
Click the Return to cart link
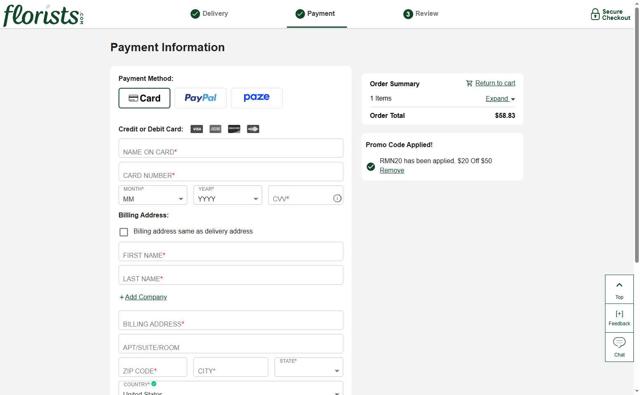(495, 83)
